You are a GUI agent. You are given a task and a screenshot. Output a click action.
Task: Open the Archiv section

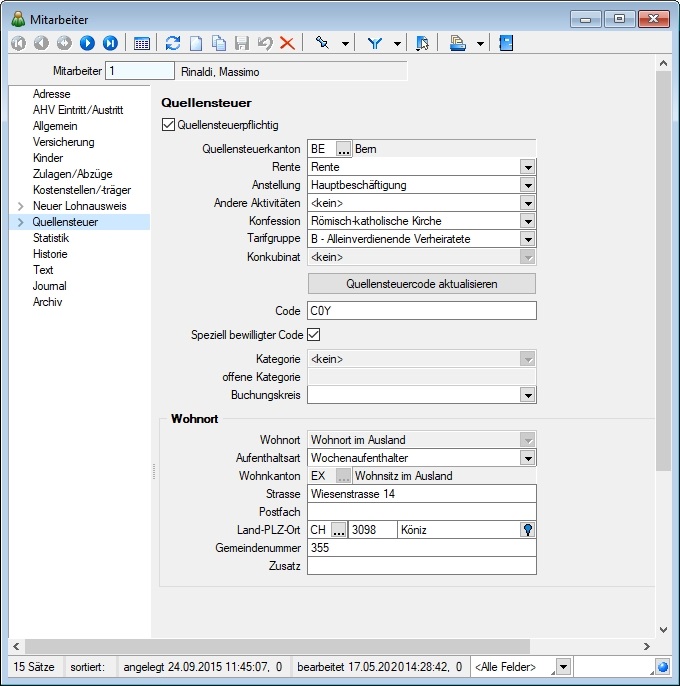tap(47, 302)
